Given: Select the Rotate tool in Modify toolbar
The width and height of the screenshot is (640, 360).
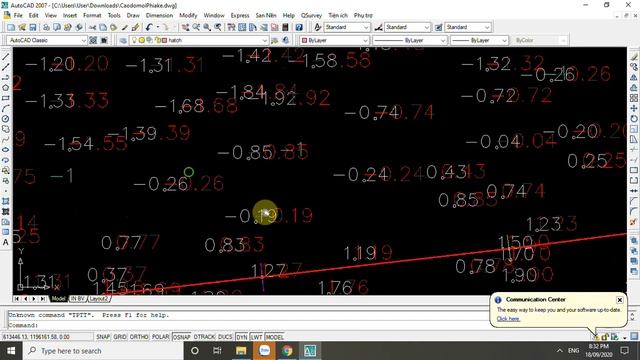Looking at the screenshot, I should [633, 118].
